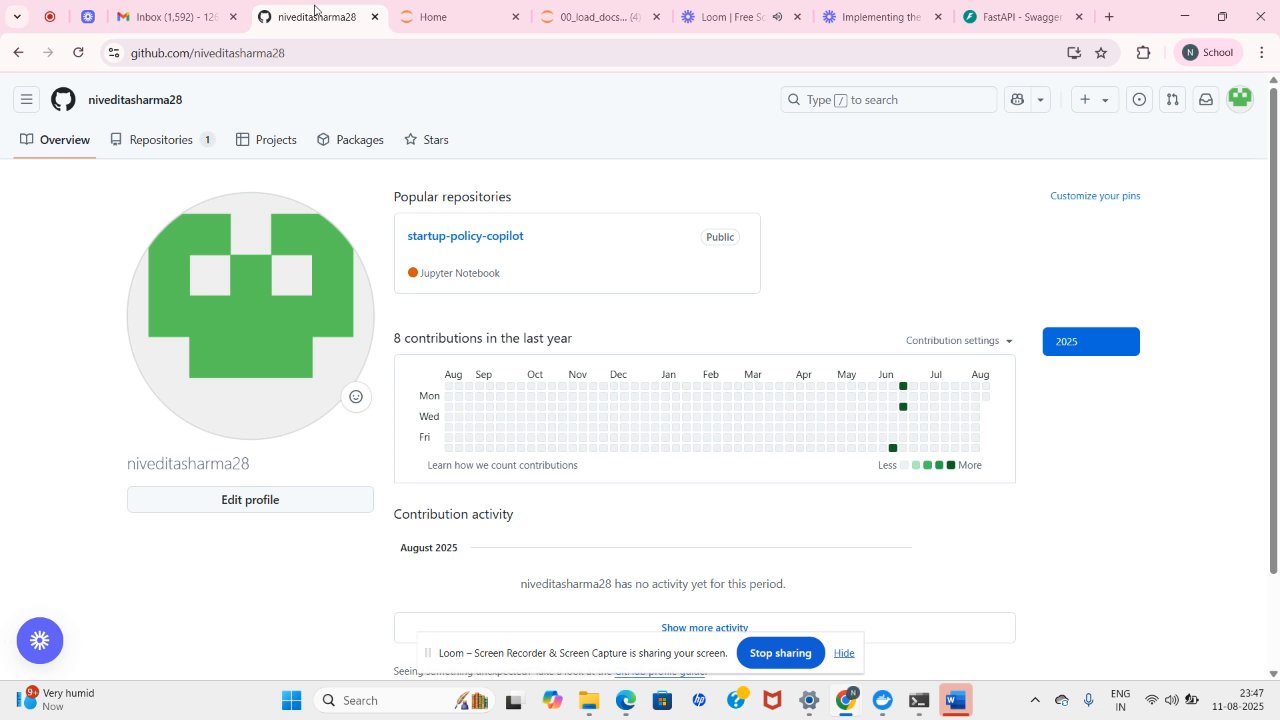
Task: Set status via the smiley emoji icon
Action: click(x=355, y=397)
